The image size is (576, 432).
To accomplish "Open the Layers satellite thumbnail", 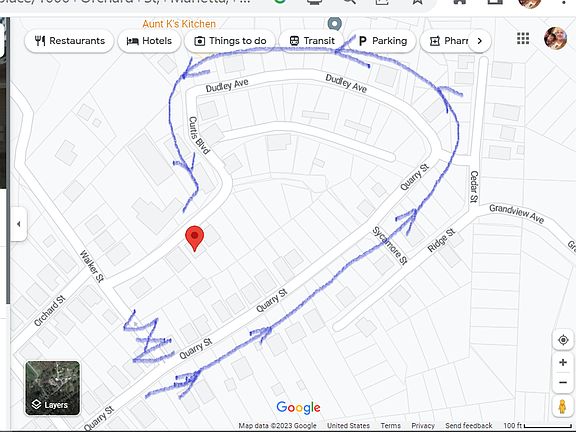I will [53, 388].
